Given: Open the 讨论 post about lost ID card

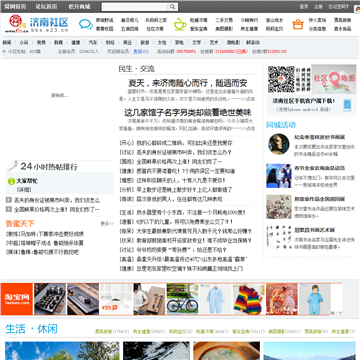Looking at the screenshot, I should 175,152.
